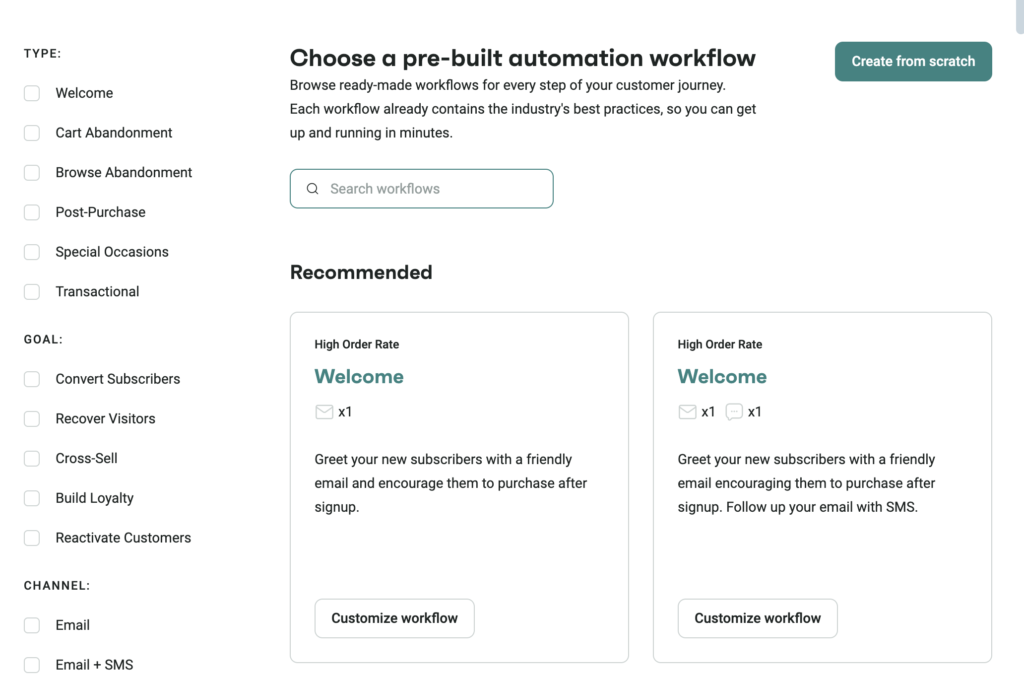This screenshot has height=680, width=1024.
Task: Tick the Reactivate Customers checkbox
Action: coord(32,538)
